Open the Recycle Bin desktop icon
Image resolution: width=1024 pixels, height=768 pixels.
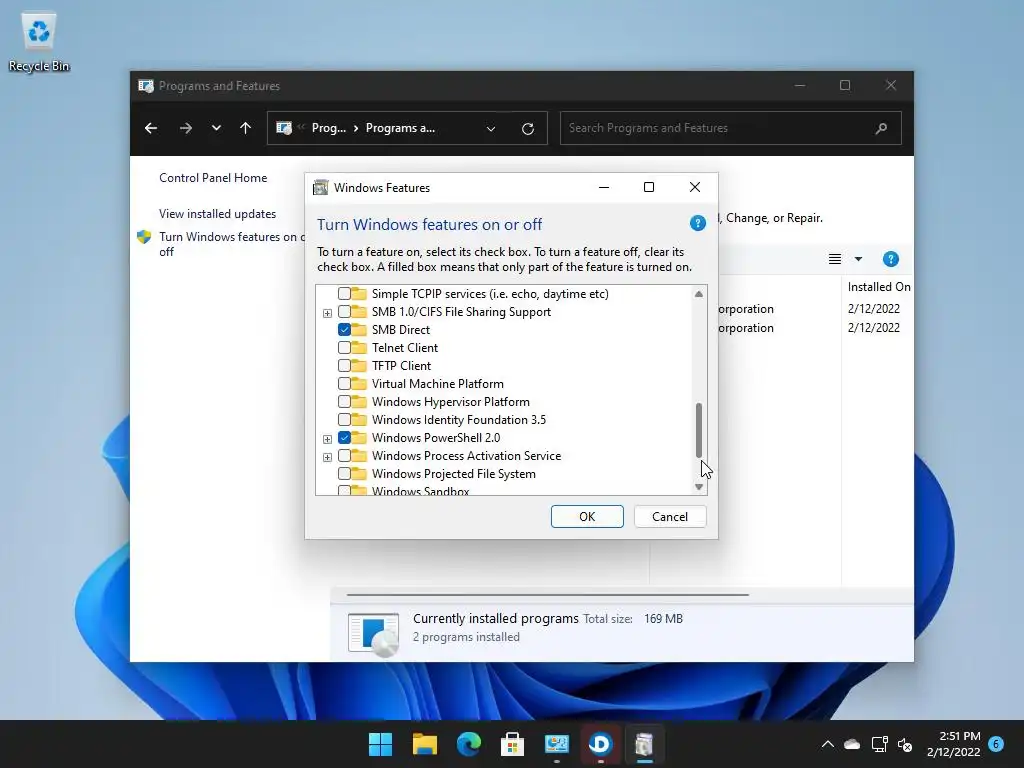point(39,42)
